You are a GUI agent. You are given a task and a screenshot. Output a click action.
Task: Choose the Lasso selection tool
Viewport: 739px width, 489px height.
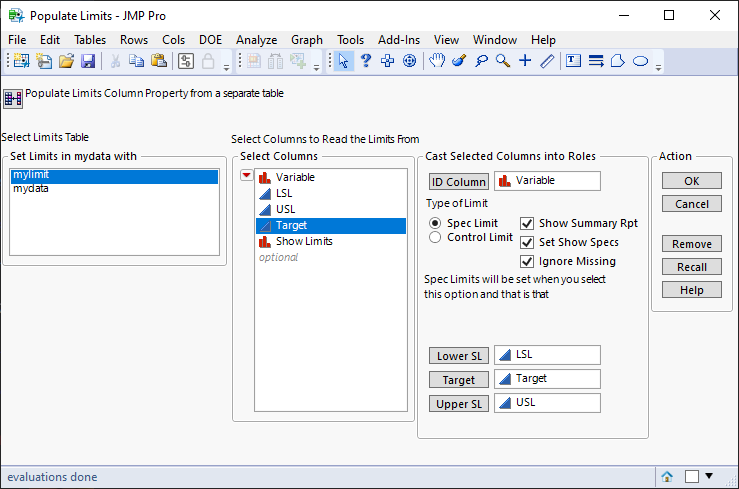pyautogui.click(x=481, y=61)
